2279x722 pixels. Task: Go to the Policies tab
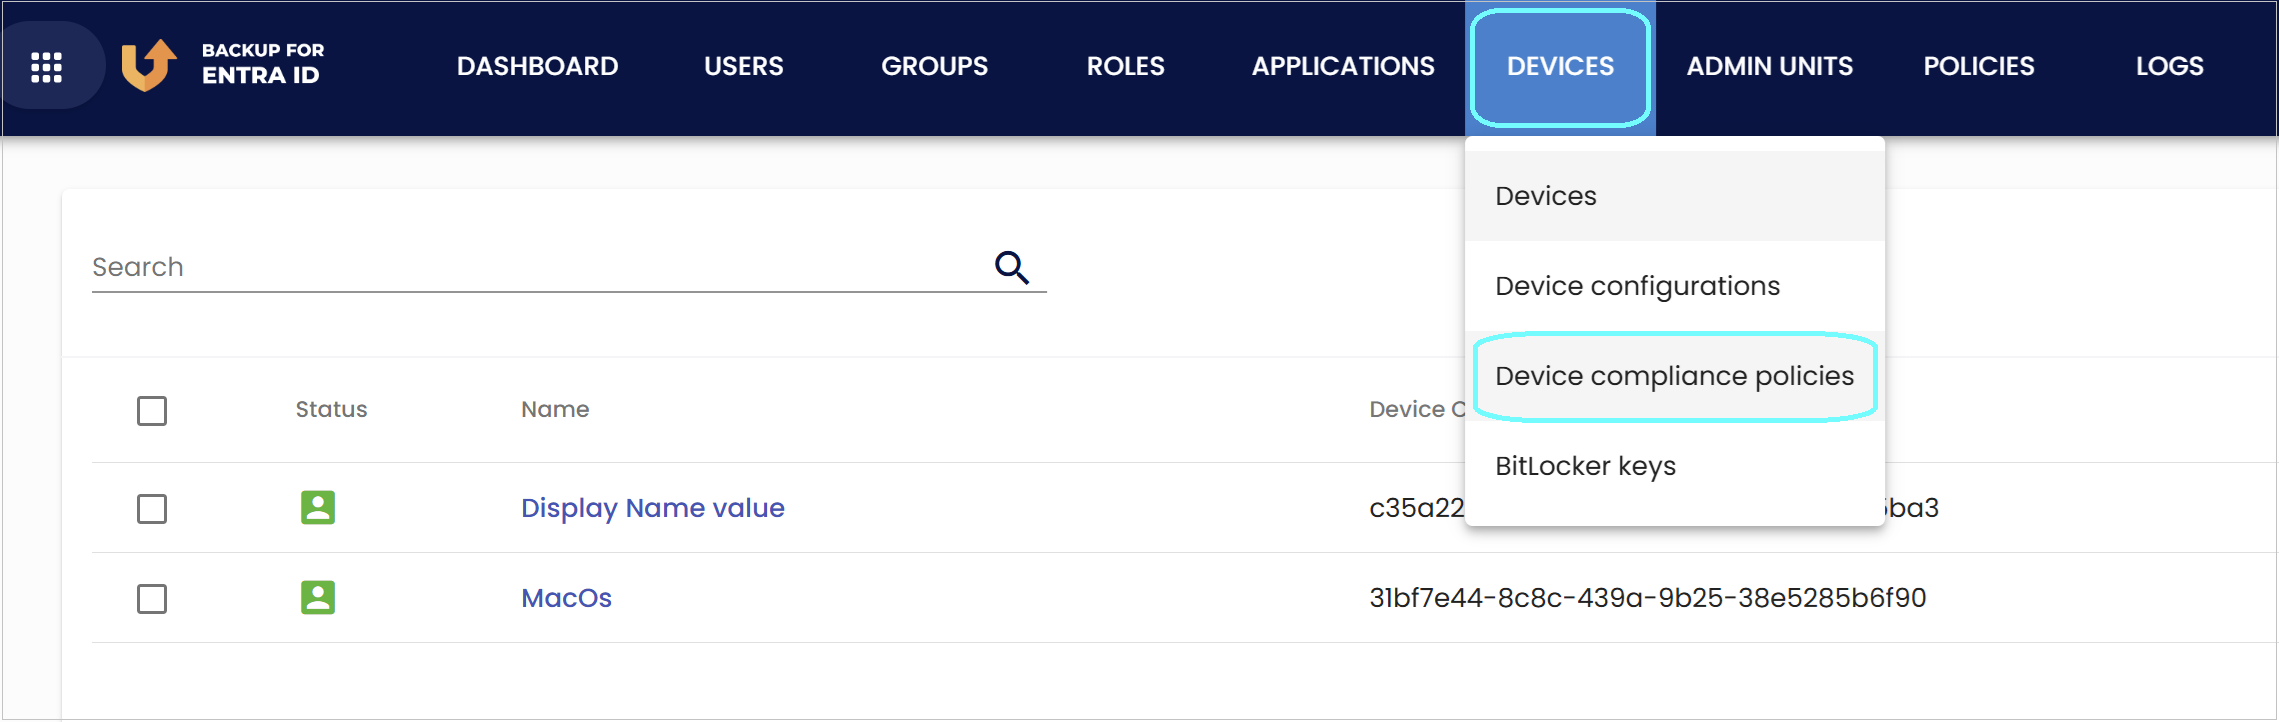coord(1979,66)
